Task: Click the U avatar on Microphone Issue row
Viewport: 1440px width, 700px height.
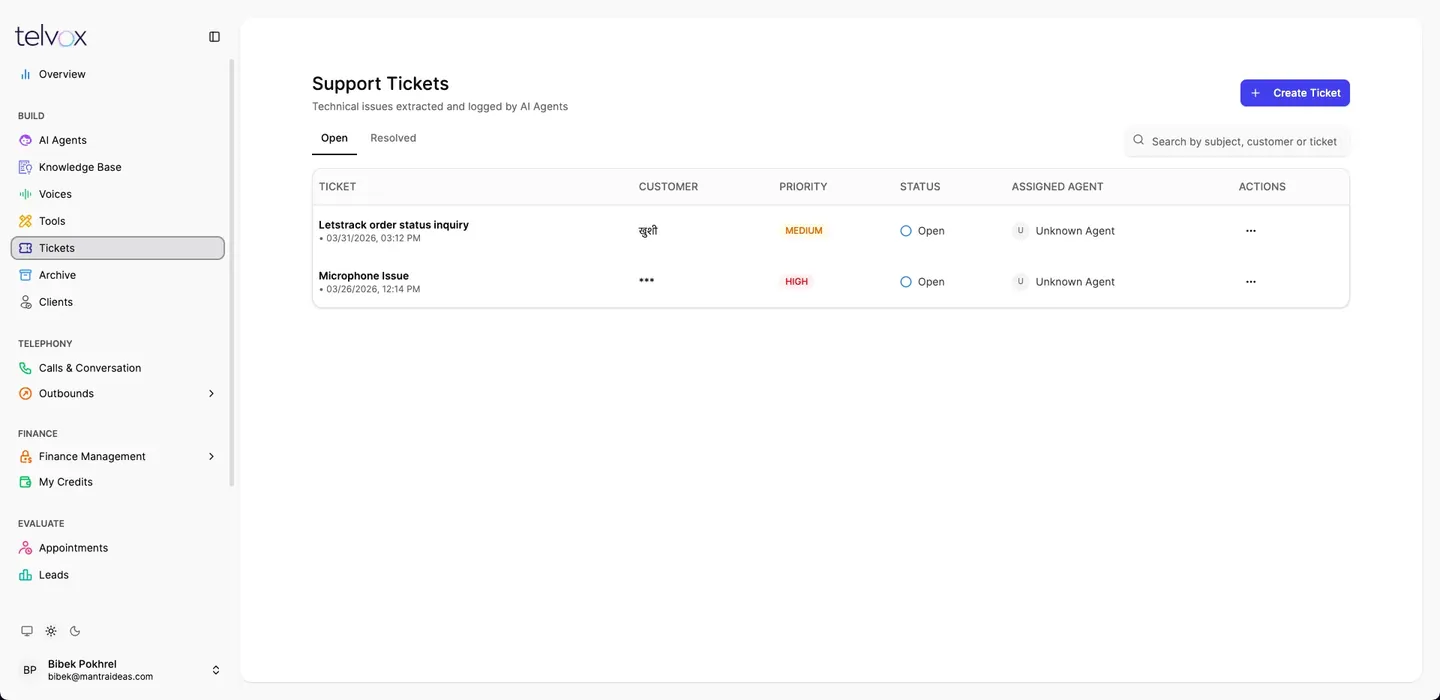Action: tap(1020, 282)
